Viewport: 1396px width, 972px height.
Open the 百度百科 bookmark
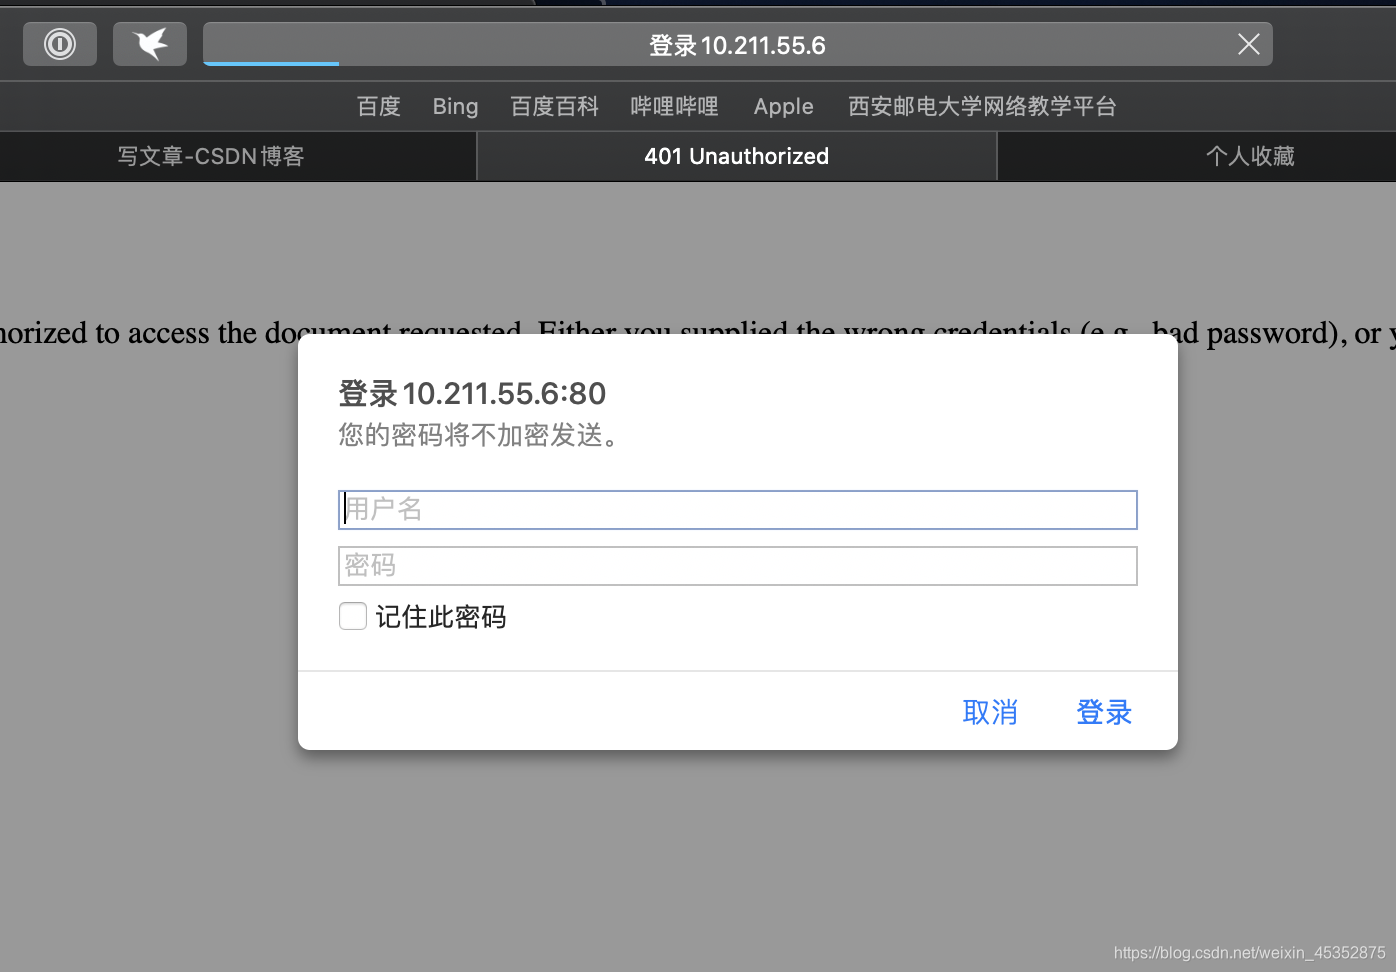coord(554,106)
